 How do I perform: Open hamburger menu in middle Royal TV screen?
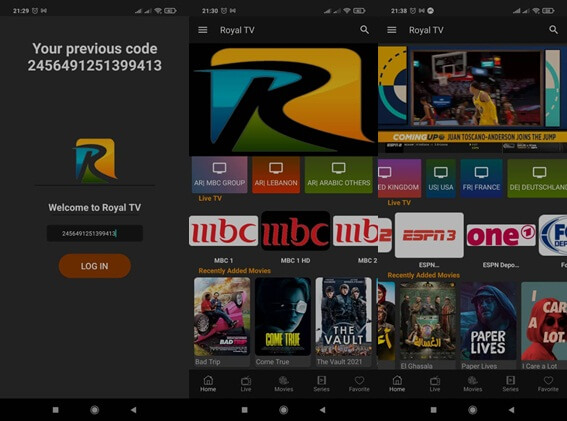[x=202, y=30]
